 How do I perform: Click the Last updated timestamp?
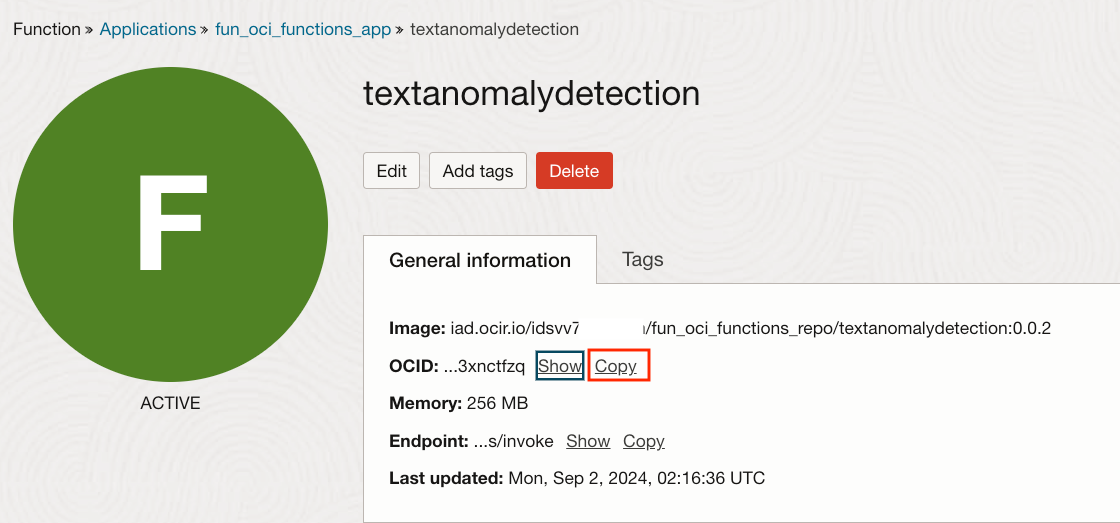coord(636,478)
